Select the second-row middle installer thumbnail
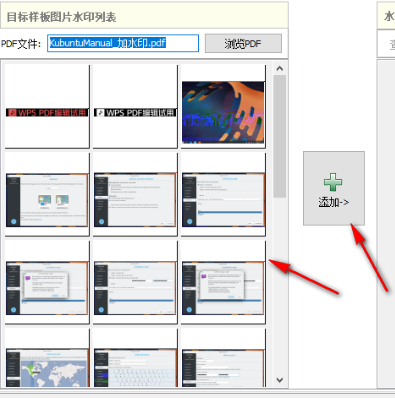 point(135,195)
